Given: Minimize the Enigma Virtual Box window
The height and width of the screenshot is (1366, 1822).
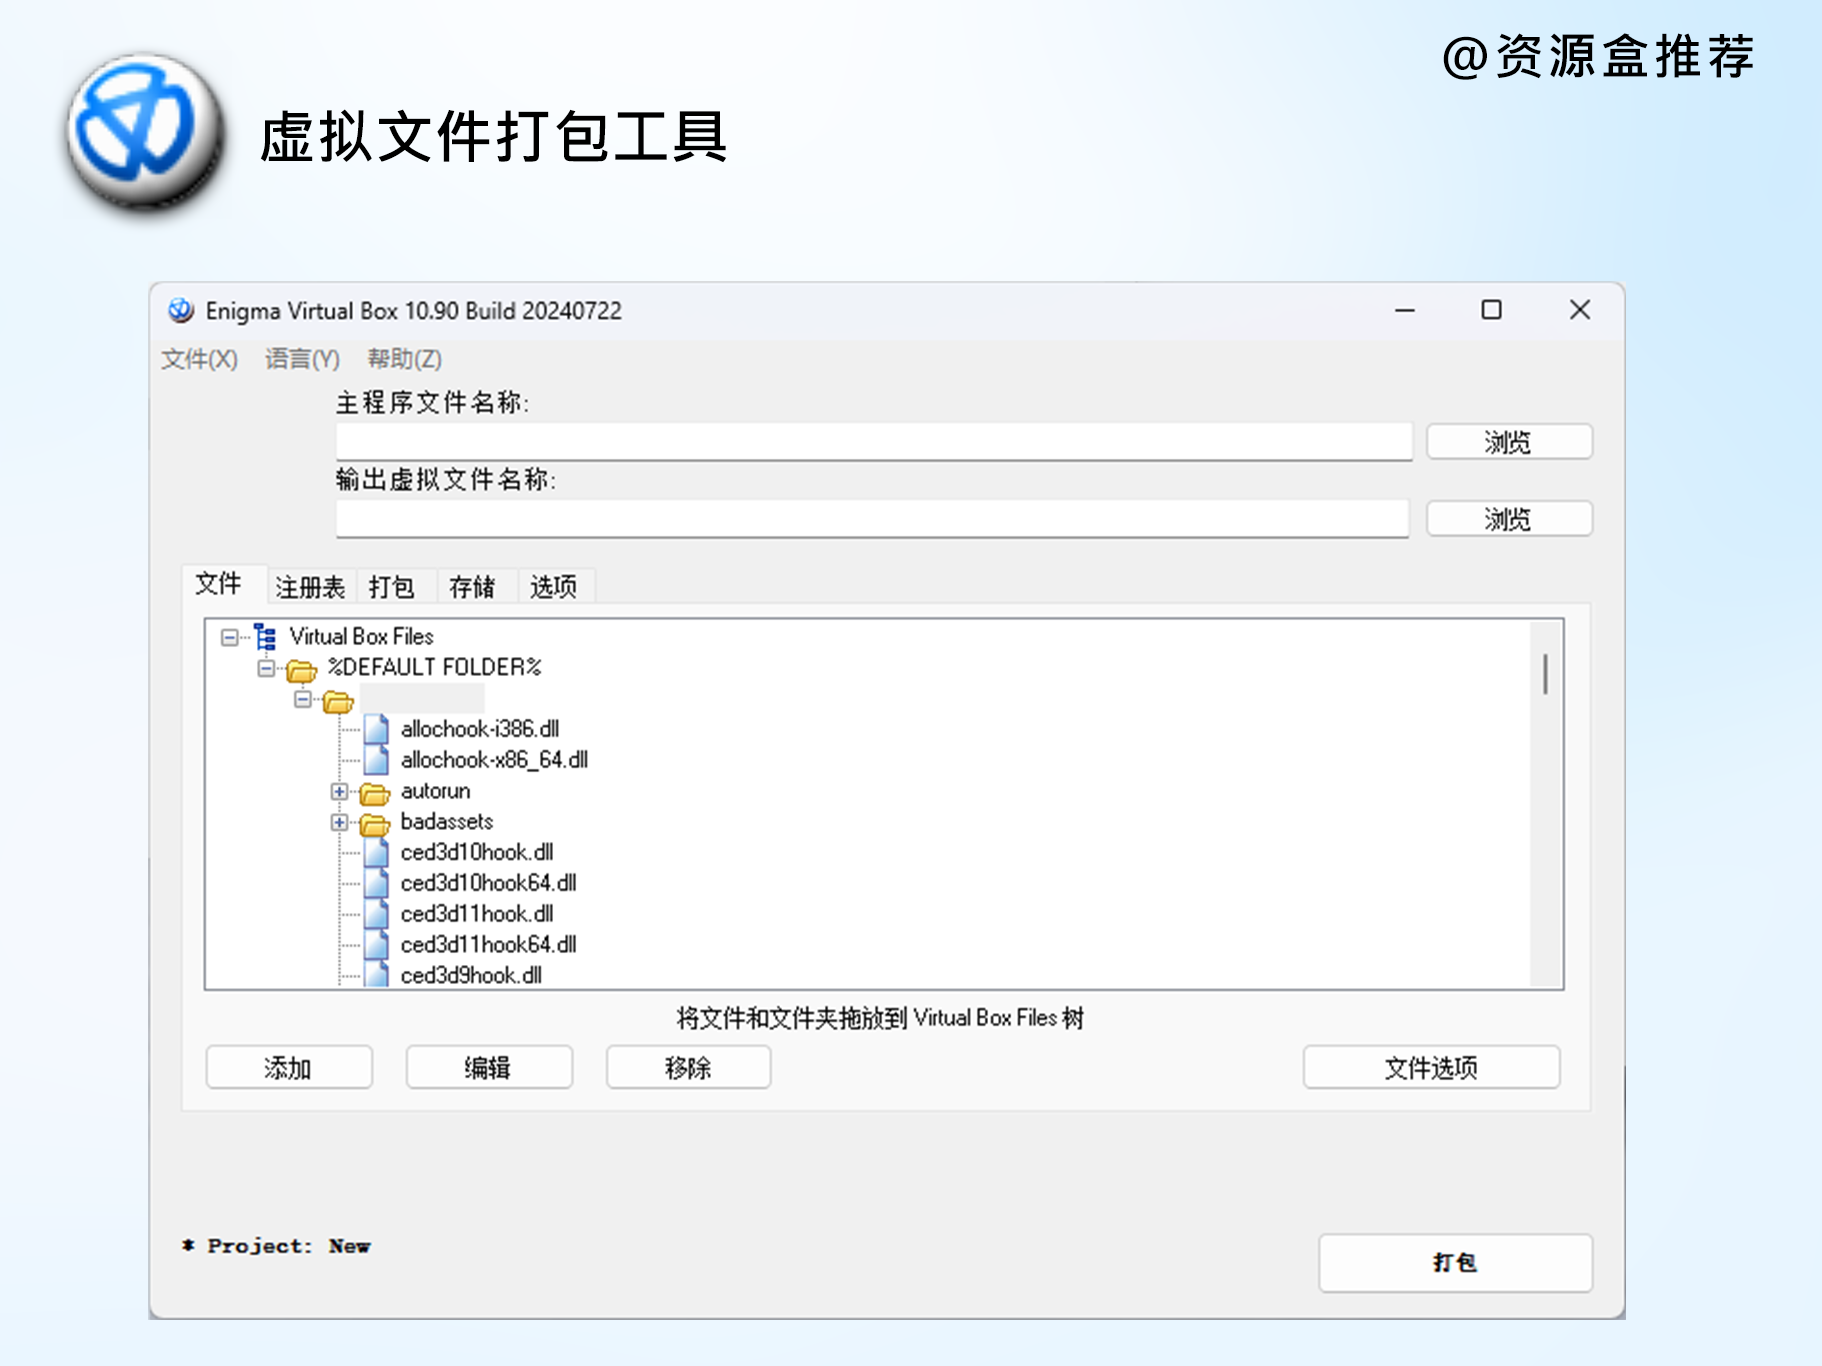Looking at the screenshot, I should [1405, 311].
